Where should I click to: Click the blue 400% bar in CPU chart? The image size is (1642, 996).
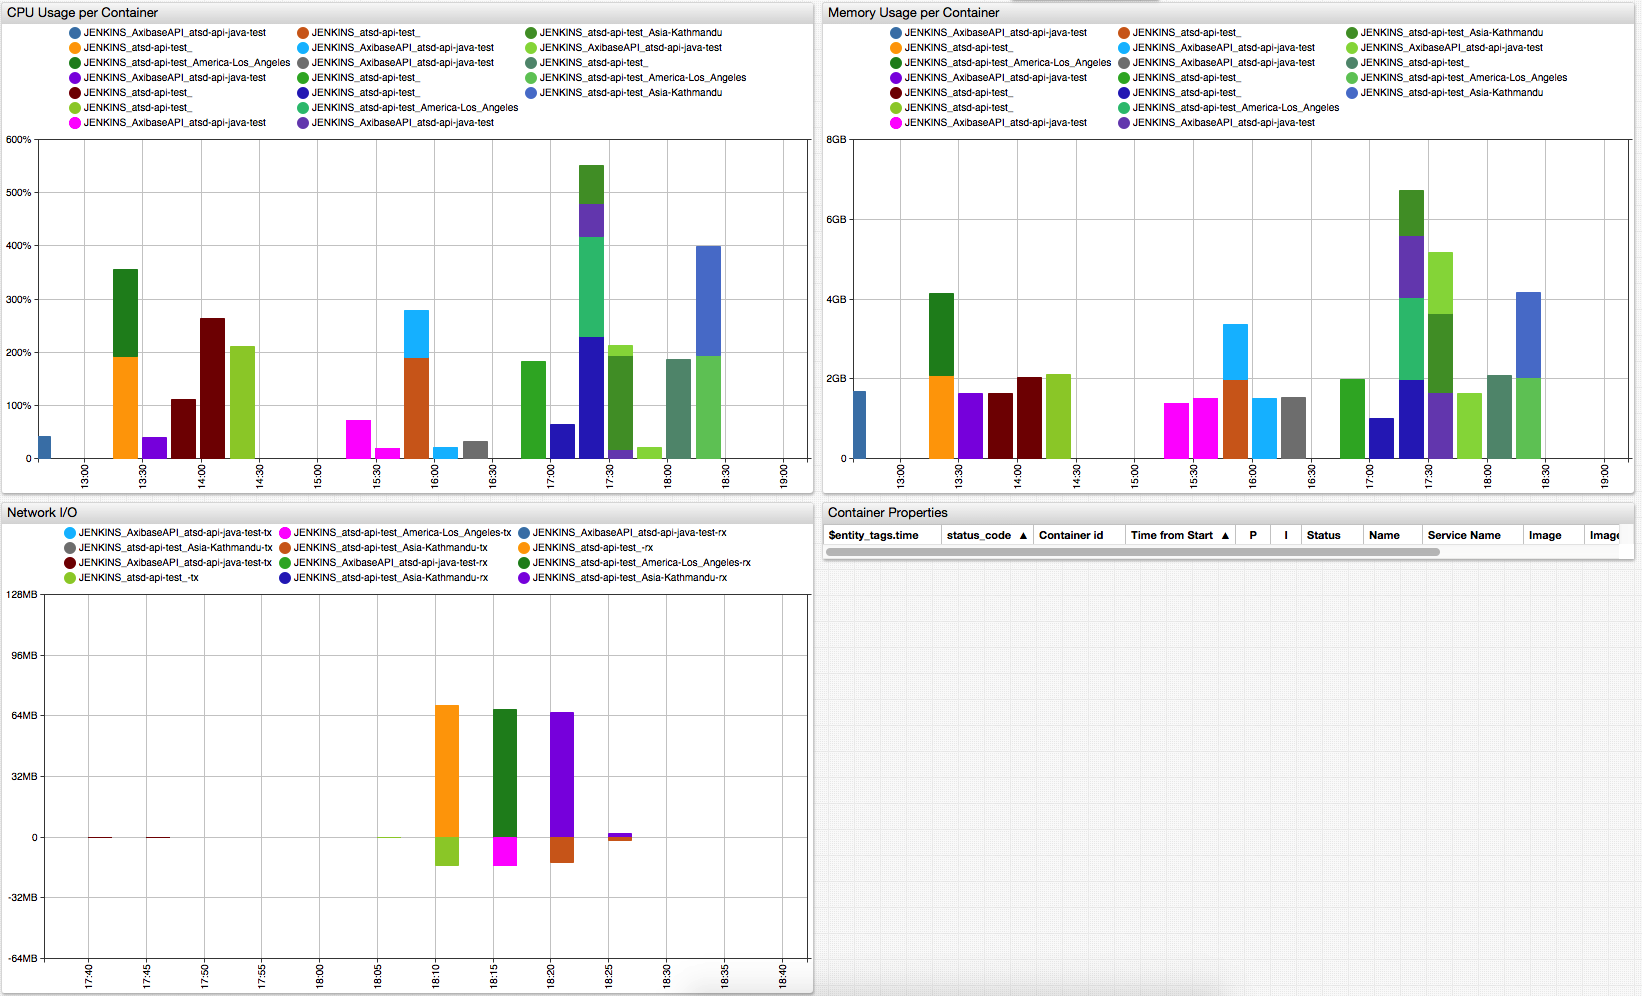point(708,301)
